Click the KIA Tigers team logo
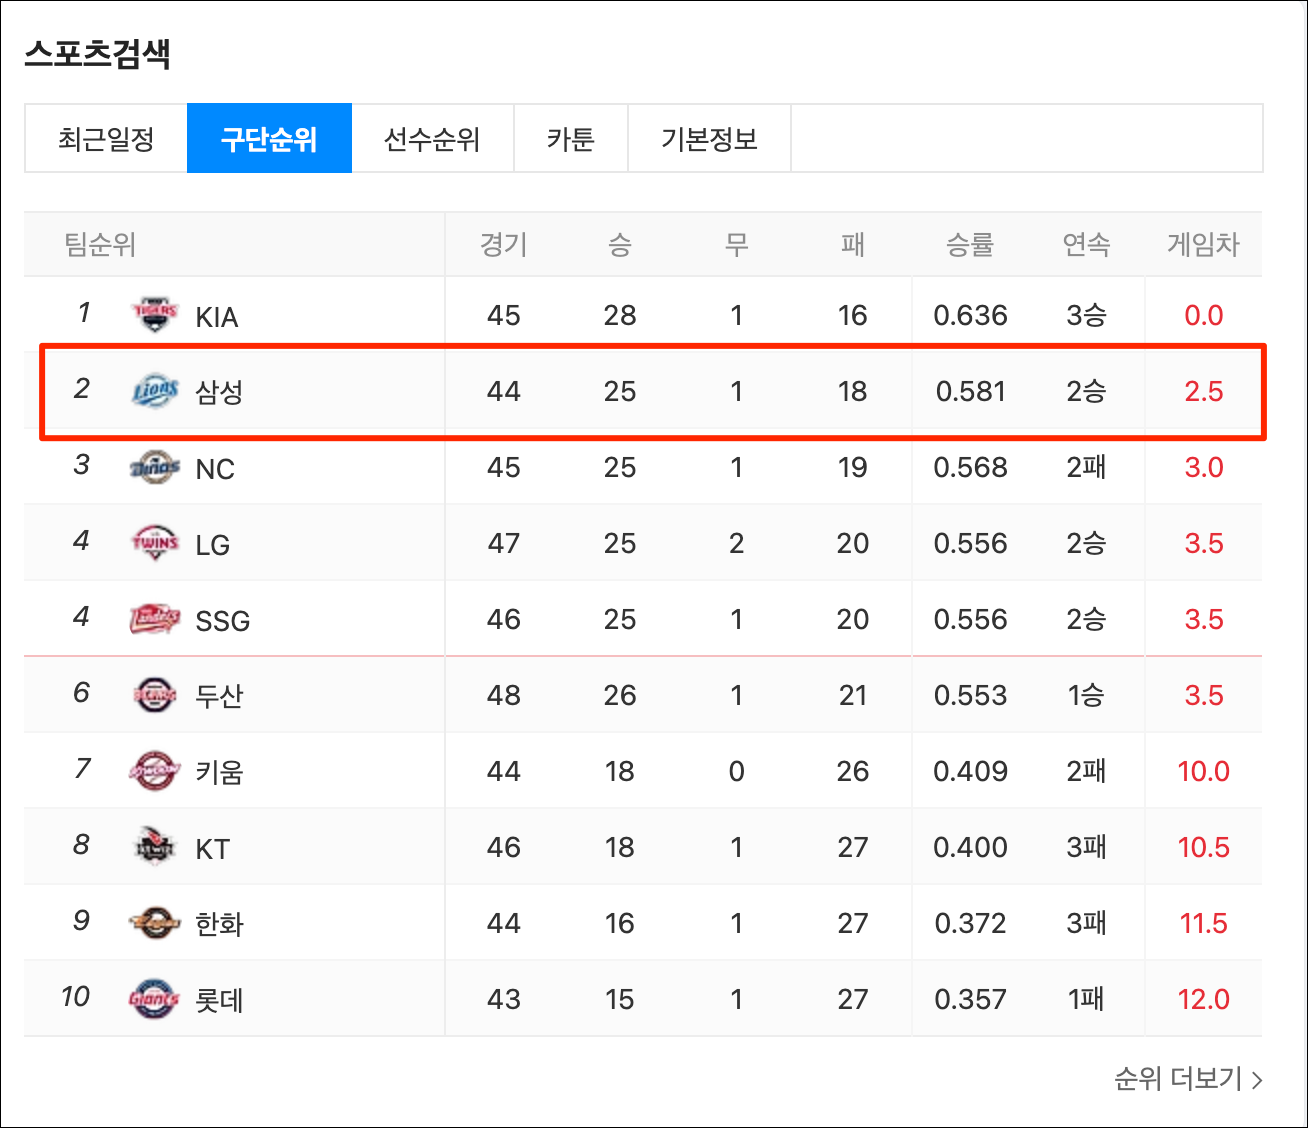The width and height of the screenshot is (1308, 1128). 155,316
